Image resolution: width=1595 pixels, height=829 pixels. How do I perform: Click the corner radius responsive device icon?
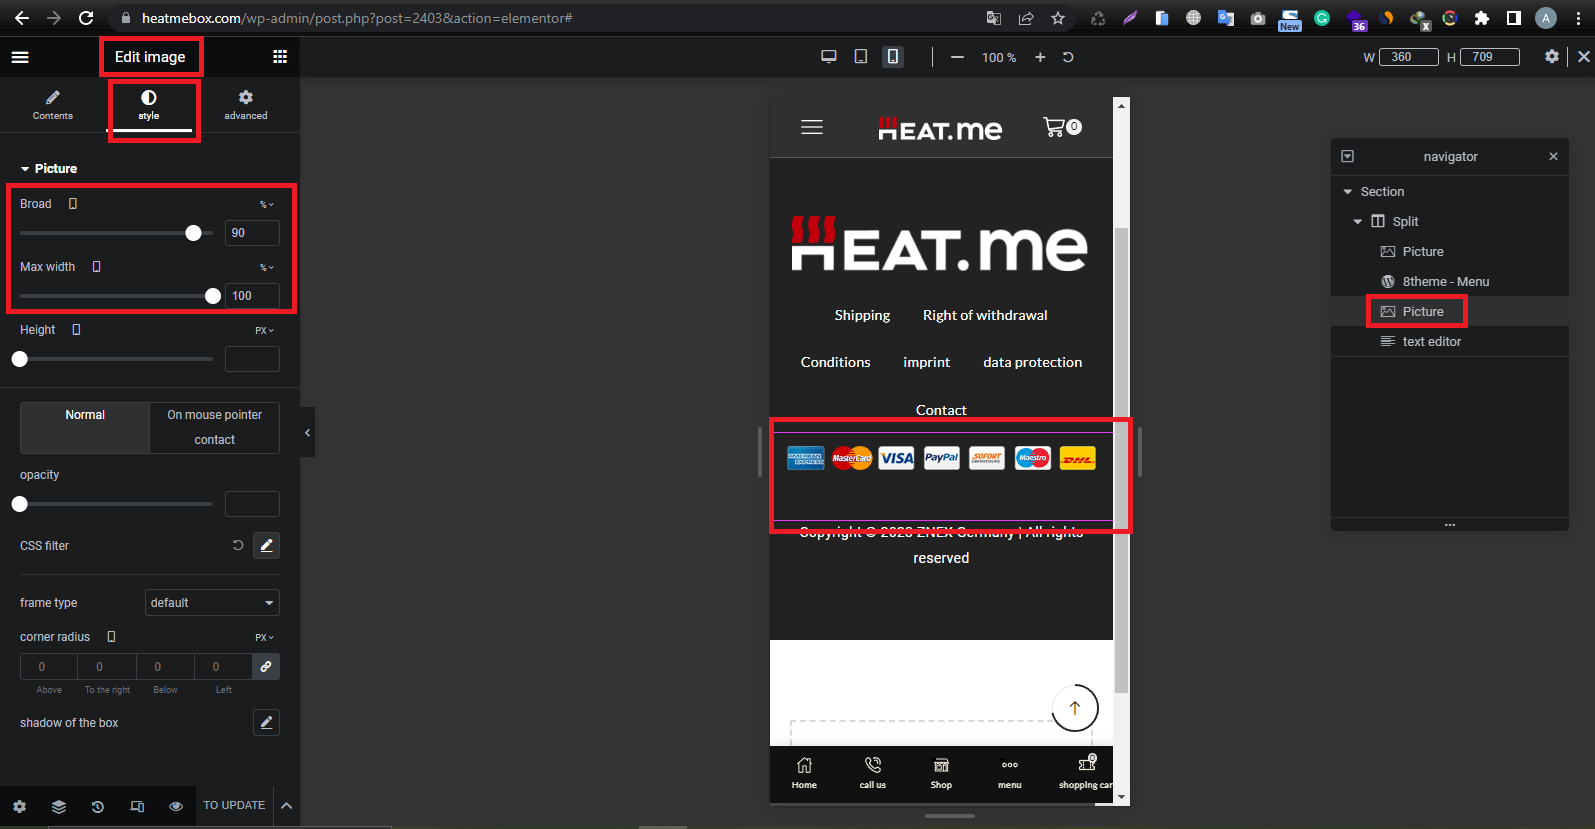tap(111, 637)
